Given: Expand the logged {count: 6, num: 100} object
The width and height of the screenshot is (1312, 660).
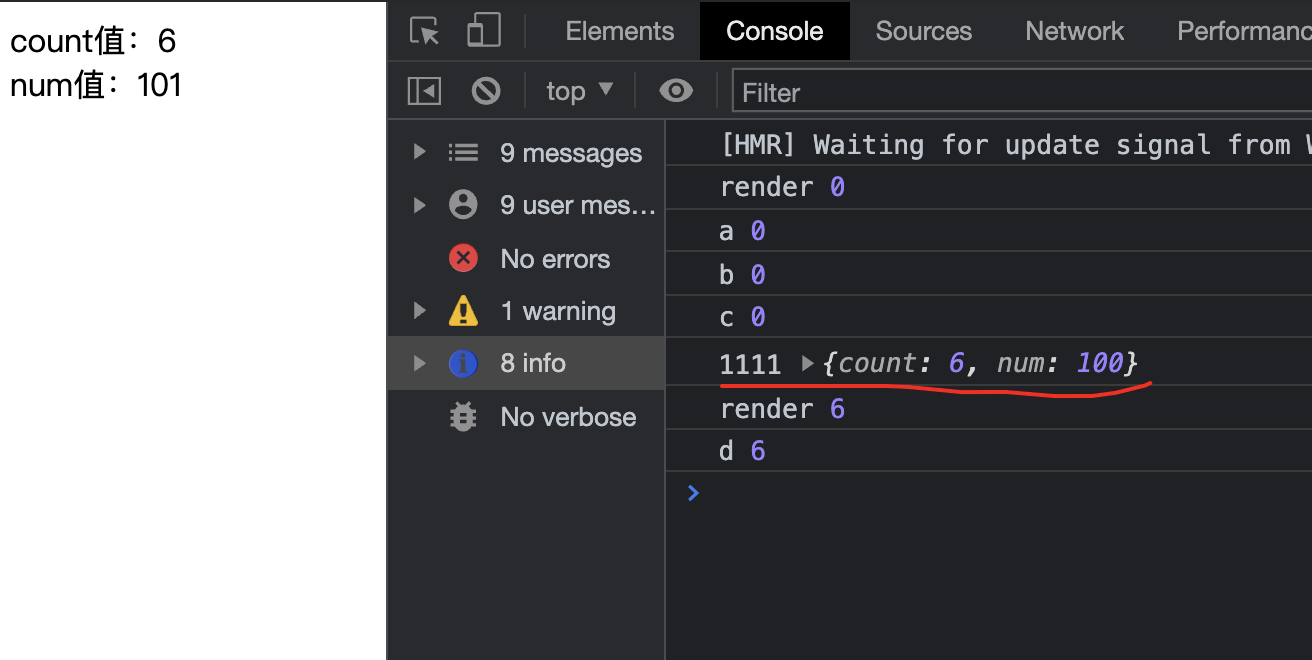Looking at the screenshot, I should coord(808,363).
